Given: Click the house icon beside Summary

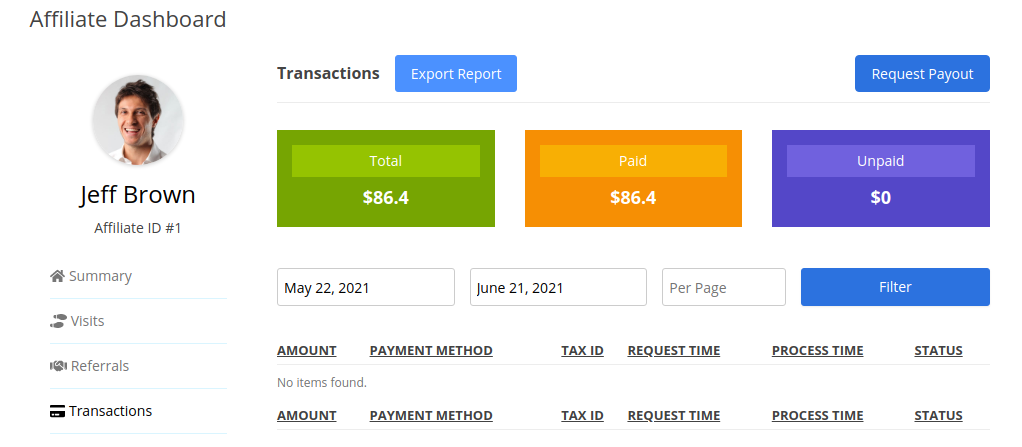Looking at the screenshot, I should click(57, 276).
